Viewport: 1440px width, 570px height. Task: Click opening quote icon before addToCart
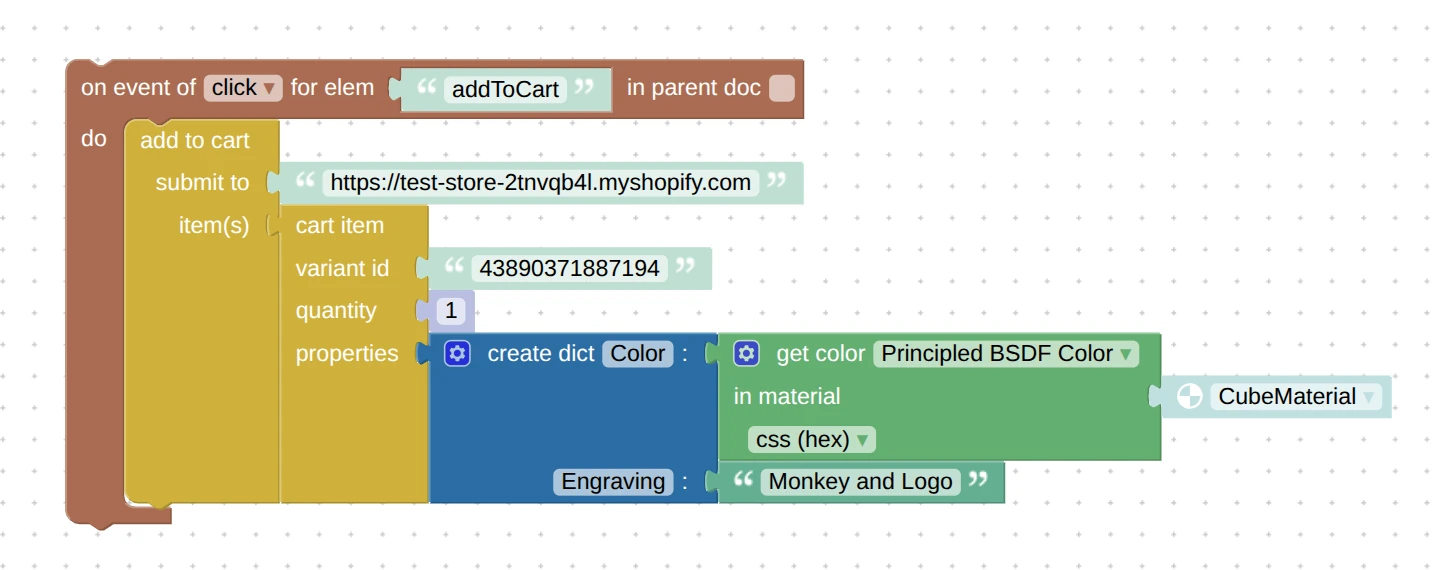(427, 88)
